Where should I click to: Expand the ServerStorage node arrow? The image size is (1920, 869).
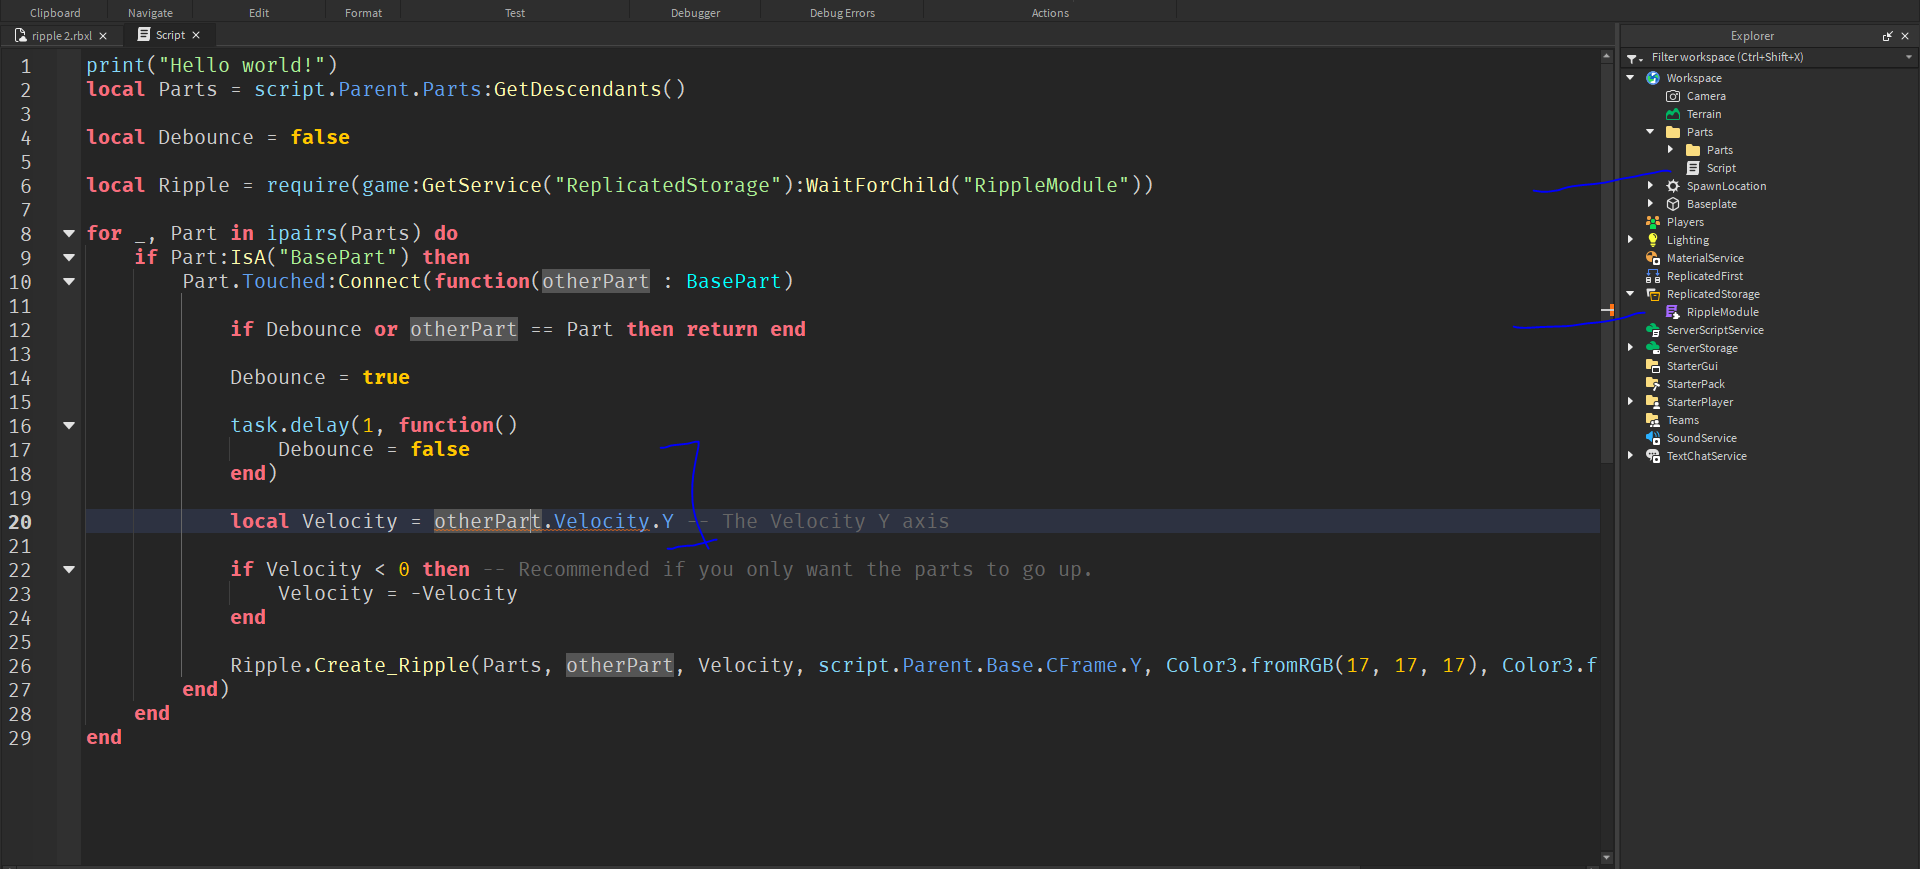pyautogui.click(x=1631, y=347)
